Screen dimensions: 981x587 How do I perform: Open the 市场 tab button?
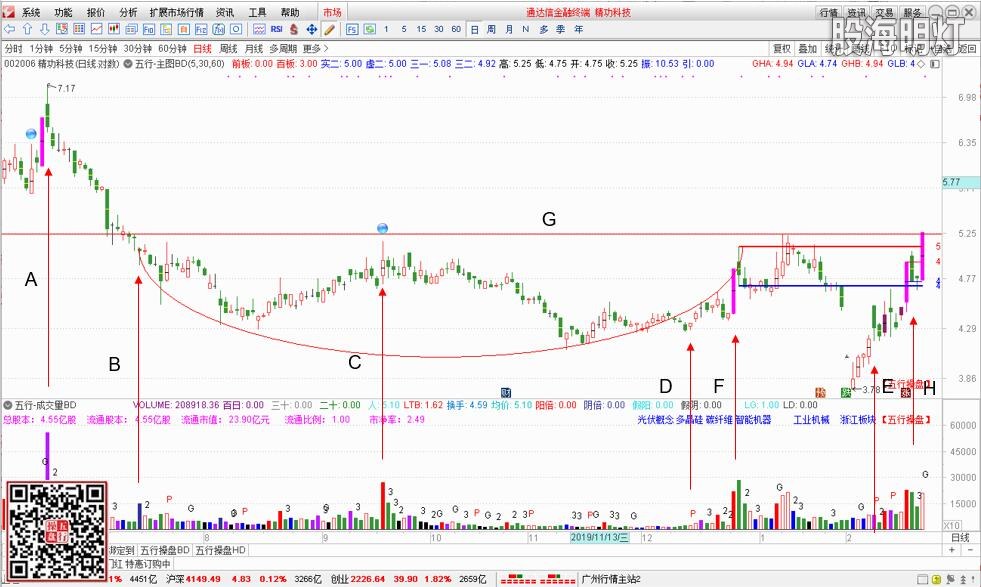pyautogui.click(x=332, y=12)
